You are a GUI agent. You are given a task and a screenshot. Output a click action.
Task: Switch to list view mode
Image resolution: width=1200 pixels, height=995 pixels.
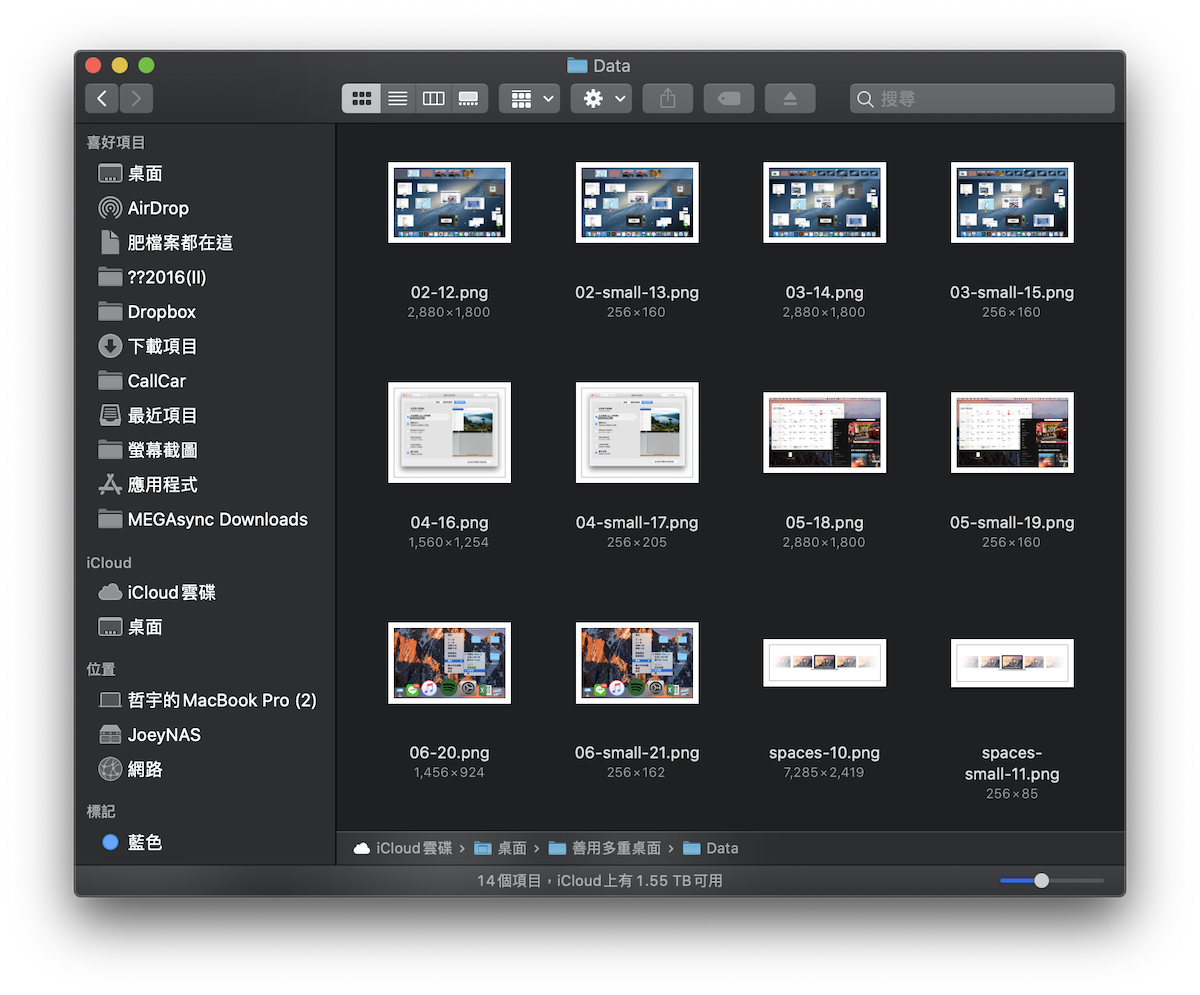pos(397,98)
